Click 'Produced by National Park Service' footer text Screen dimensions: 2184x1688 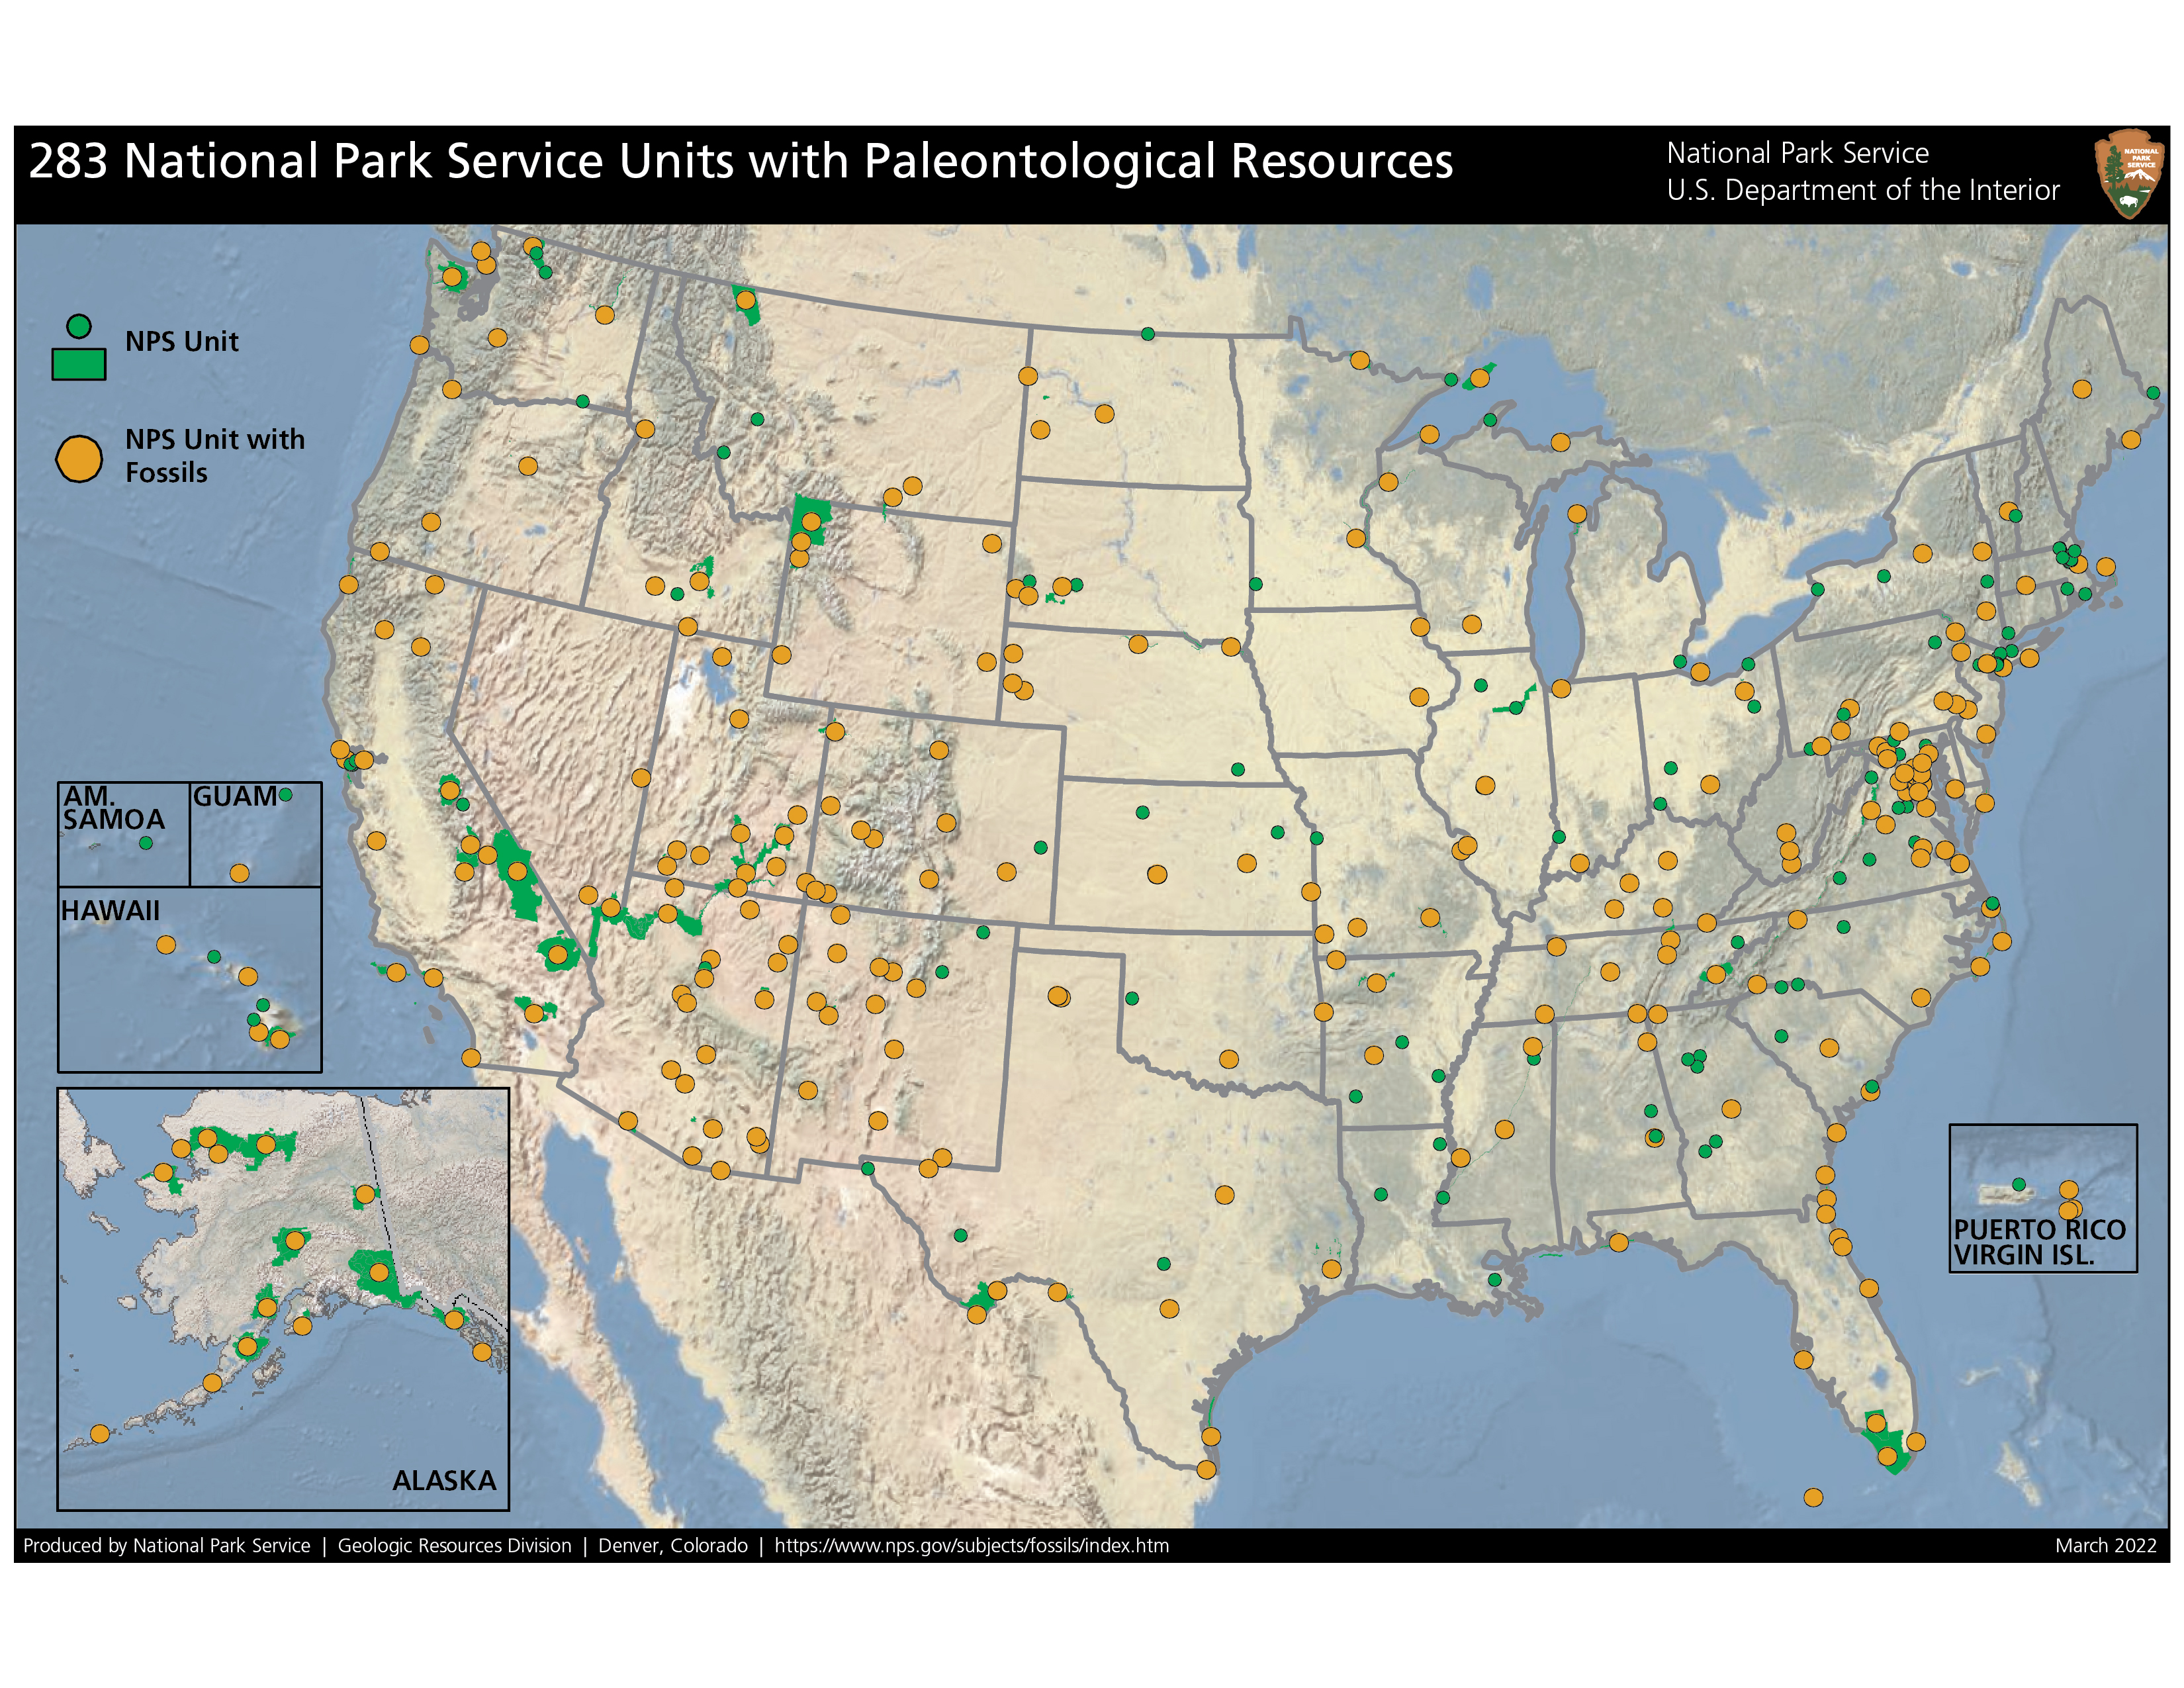[167, 1545]
